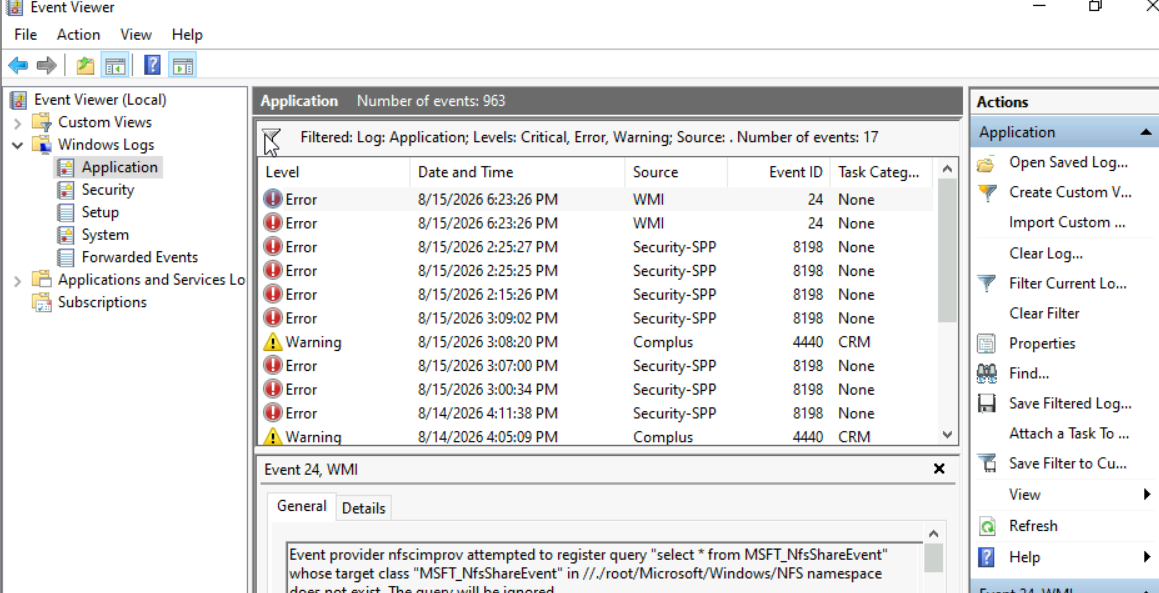
Task: Click Filter Current Log action text
Action: click(x=1067, y=283)
